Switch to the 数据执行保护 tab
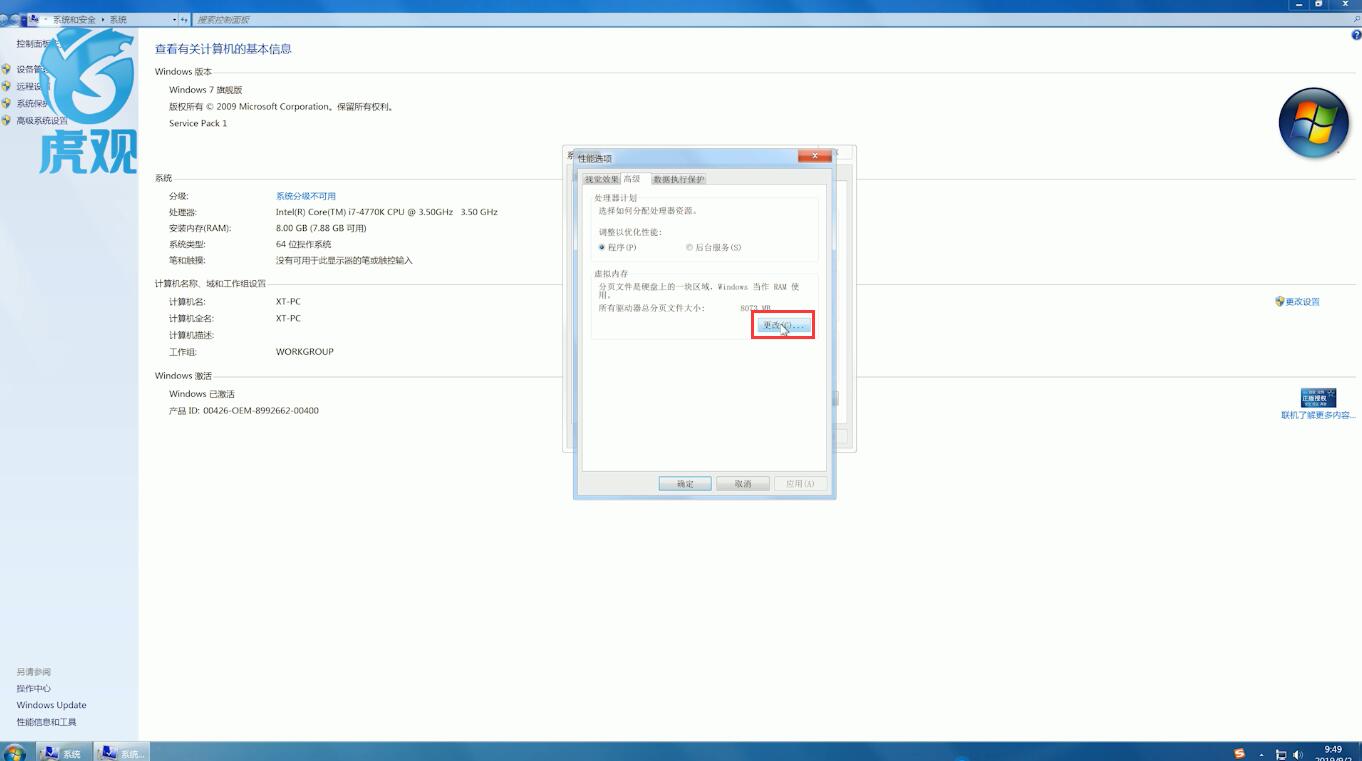Screen dimensions: 1362x761 coord(678,180)
